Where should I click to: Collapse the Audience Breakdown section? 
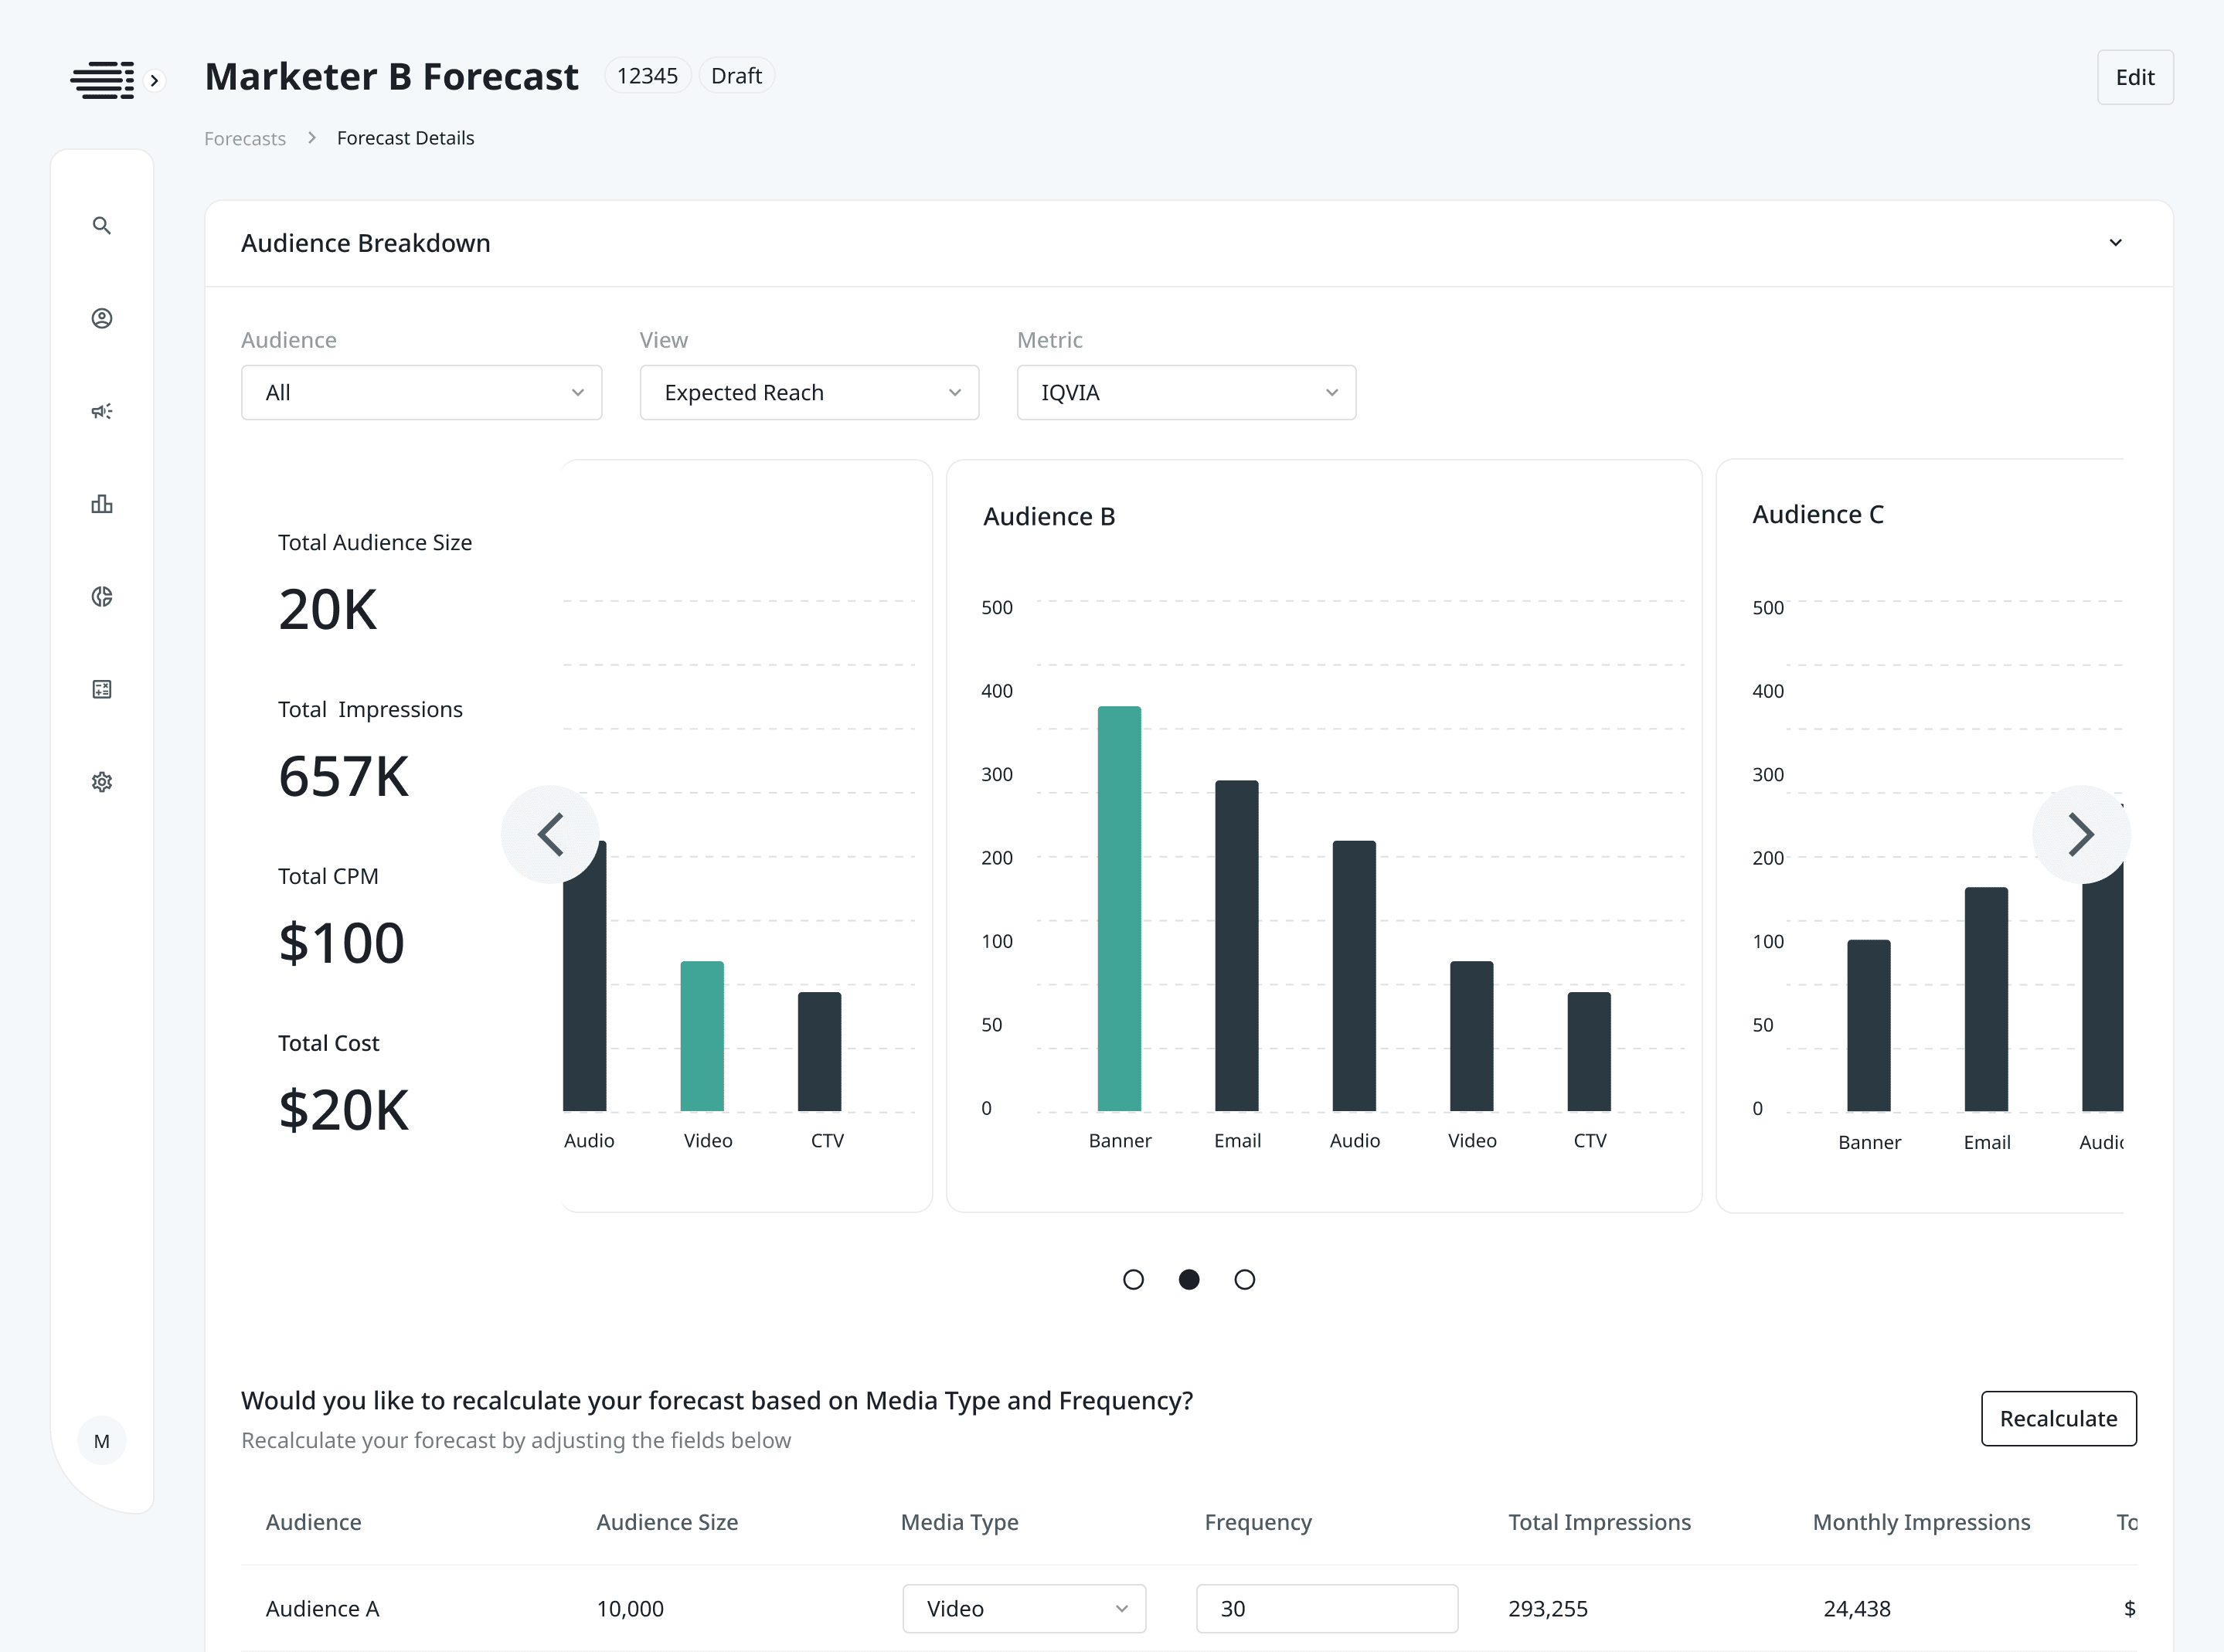[x=2115, y=242]
